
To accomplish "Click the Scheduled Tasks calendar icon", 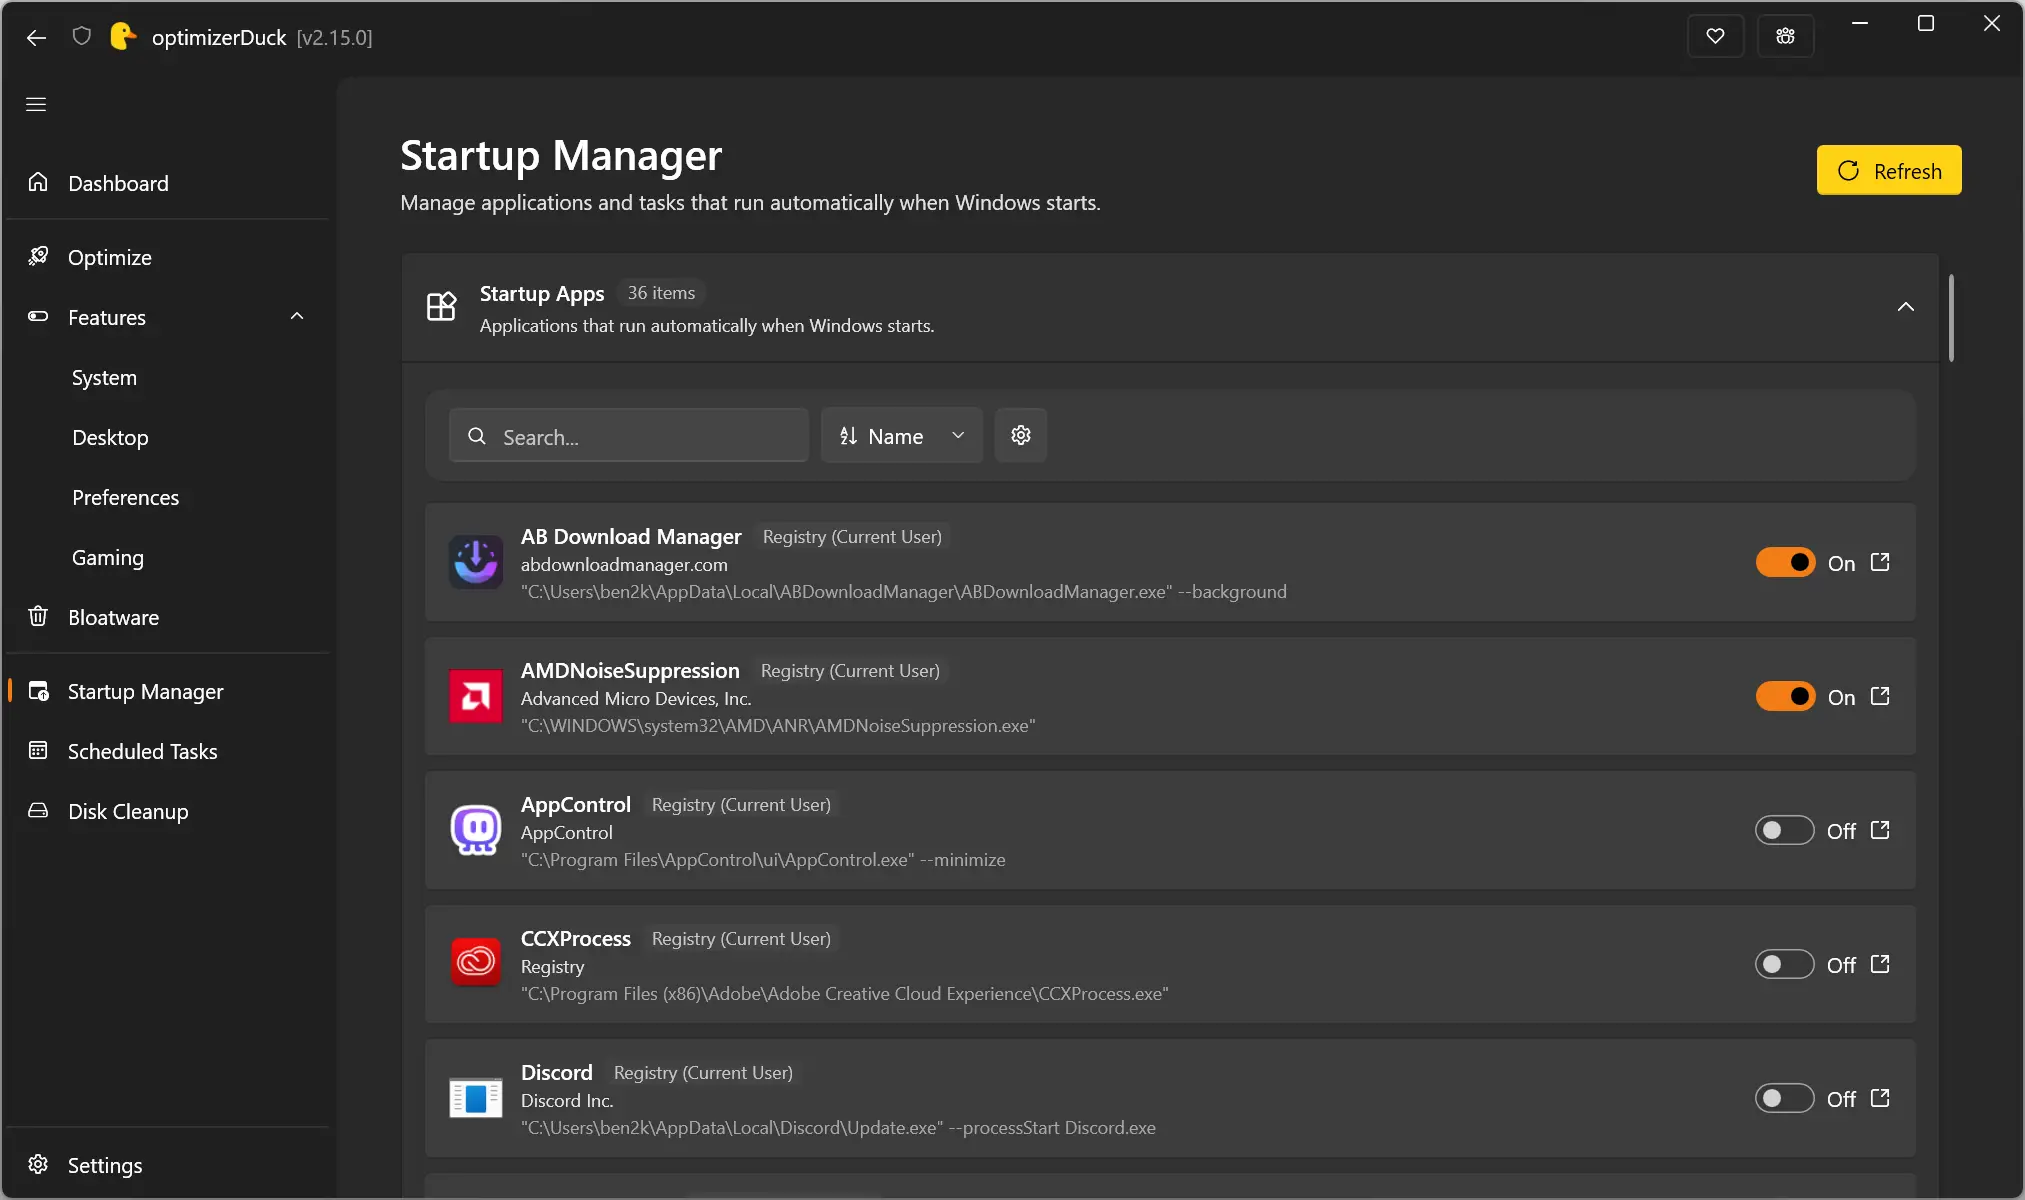I will (x=38, y=750).
